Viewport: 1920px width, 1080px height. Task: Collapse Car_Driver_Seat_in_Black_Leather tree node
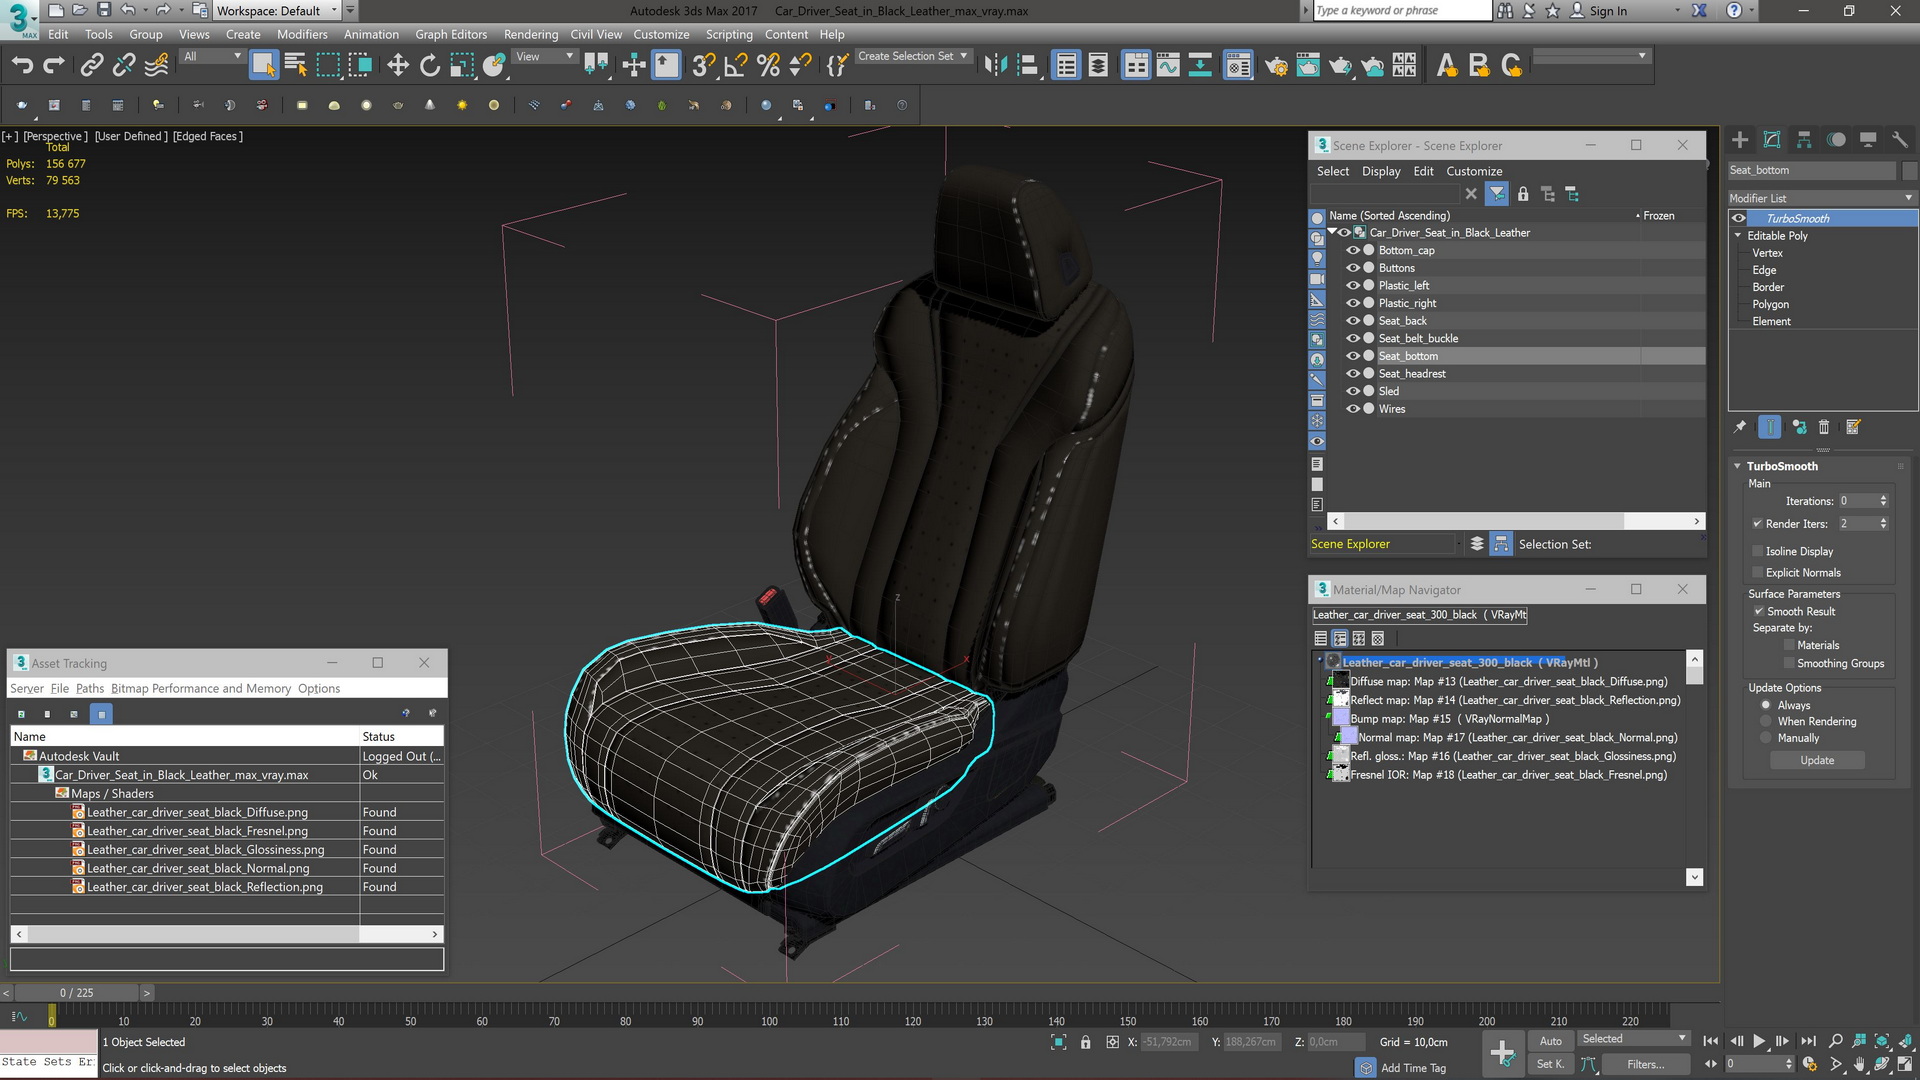coord(1332,232)
